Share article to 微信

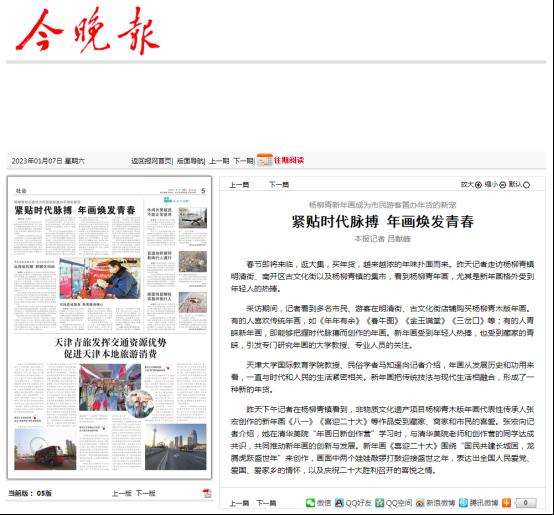tap(318, 503)
